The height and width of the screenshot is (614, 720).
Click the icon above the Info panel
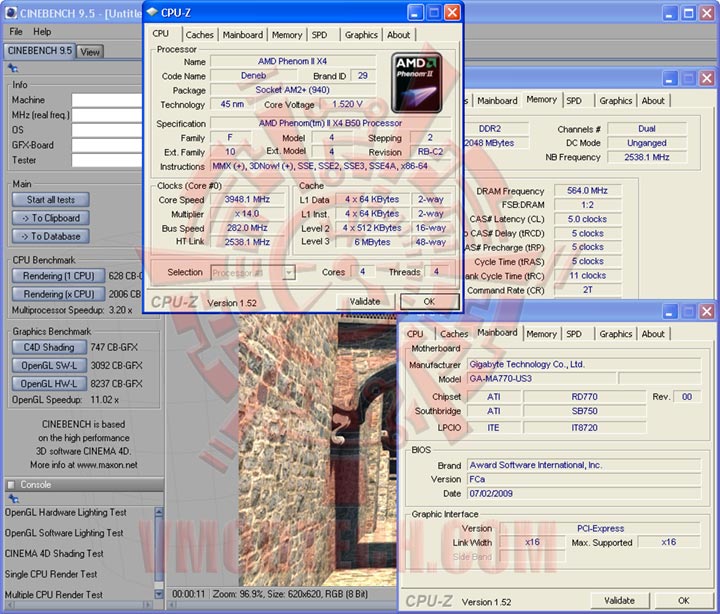point(13,68)
